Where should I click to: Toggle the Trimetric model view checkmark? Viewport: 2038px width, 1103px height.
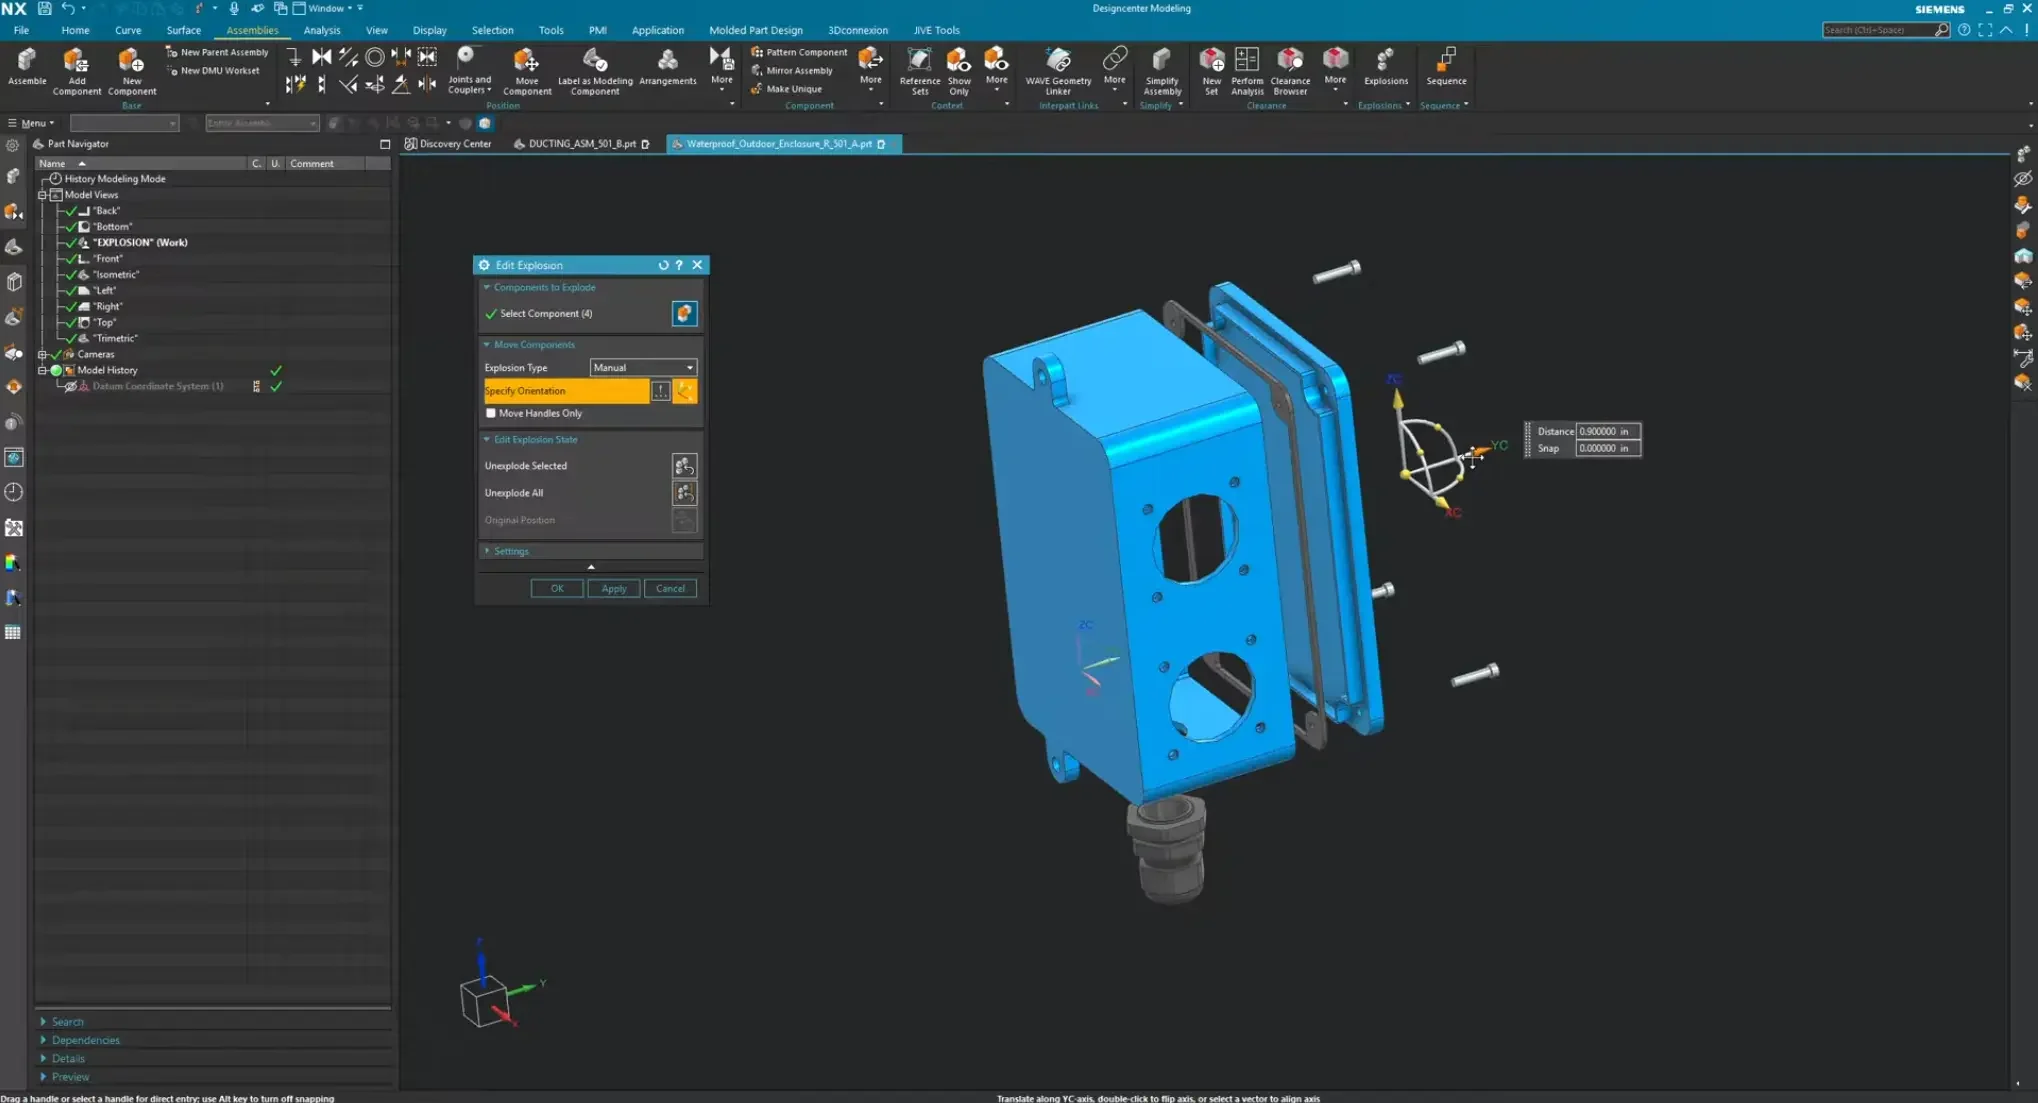pos(70,339)
